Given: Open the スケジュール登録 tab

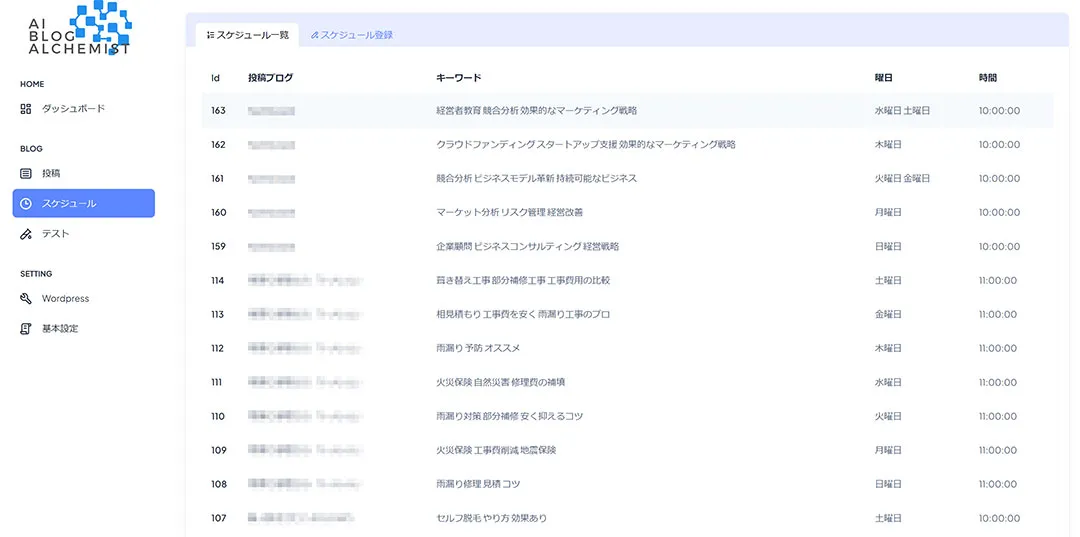Looking at the screenshot, I should click(351, 35).
